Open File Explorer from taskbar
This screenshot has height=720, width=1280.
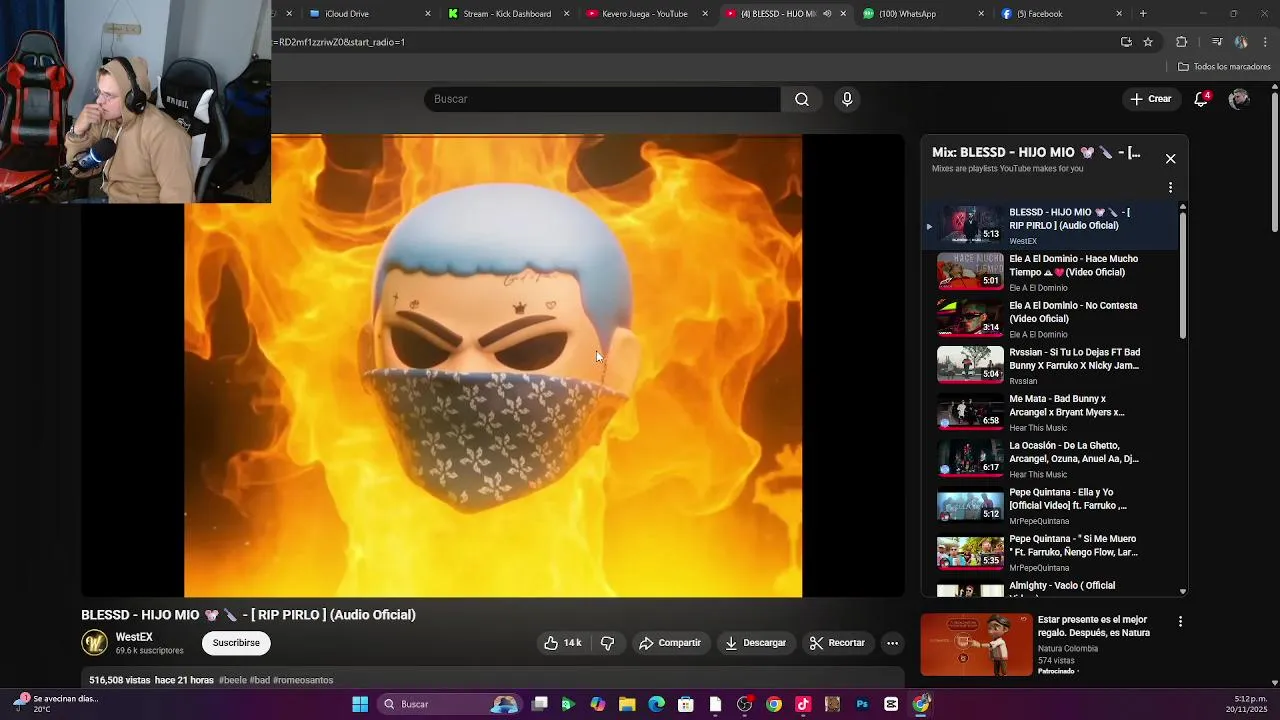[627, 704]
